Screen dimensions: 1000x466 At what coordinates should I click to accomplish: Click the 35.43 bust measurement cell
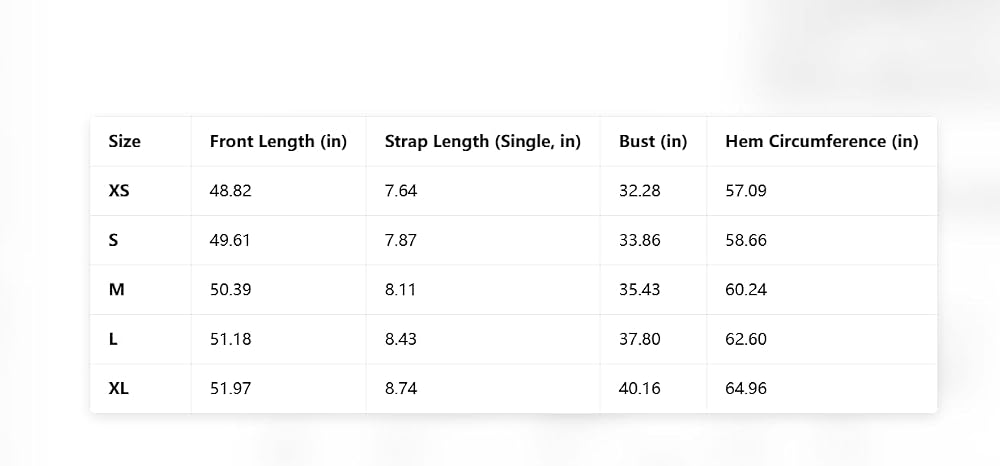(x=639, y=289)
